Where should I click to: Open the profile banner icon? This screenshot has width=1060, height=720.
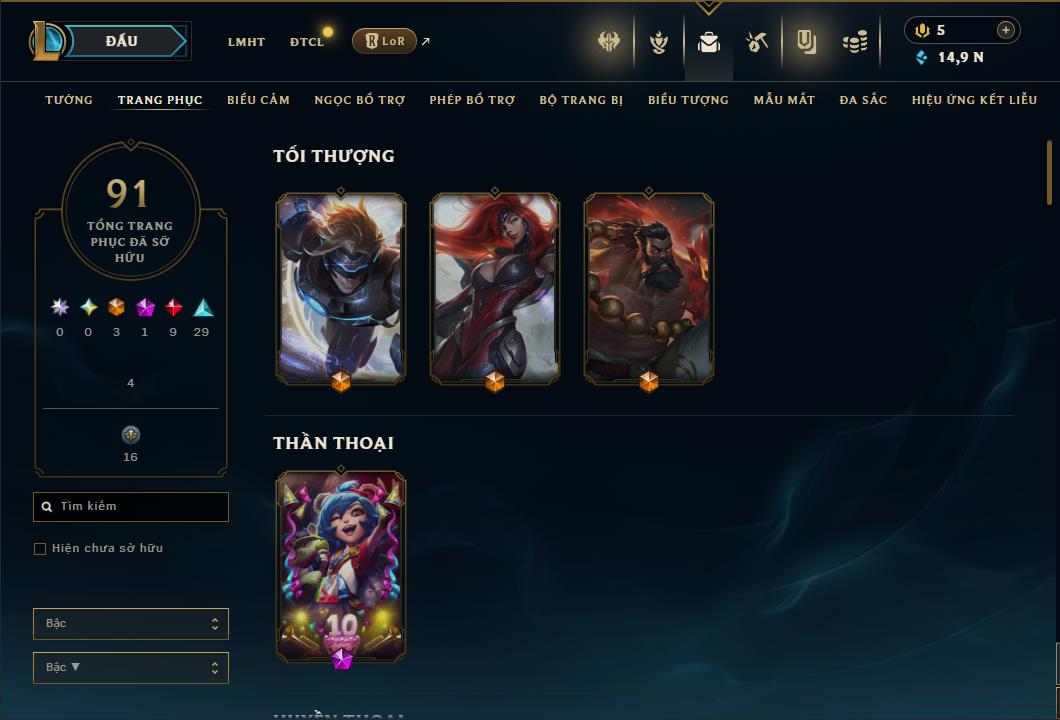pyautogui.click(x=806, y=42)
